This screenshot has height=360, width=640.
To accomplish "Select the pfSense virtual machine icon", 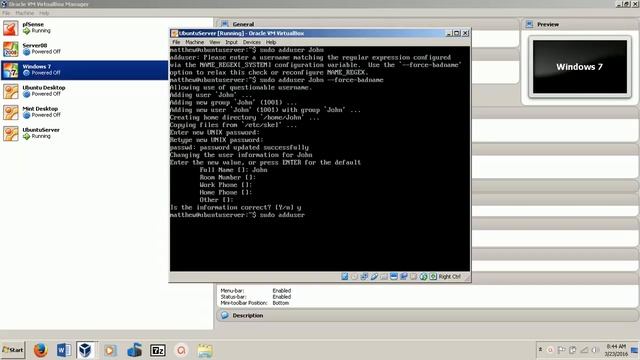I will (x=11, y=28).
